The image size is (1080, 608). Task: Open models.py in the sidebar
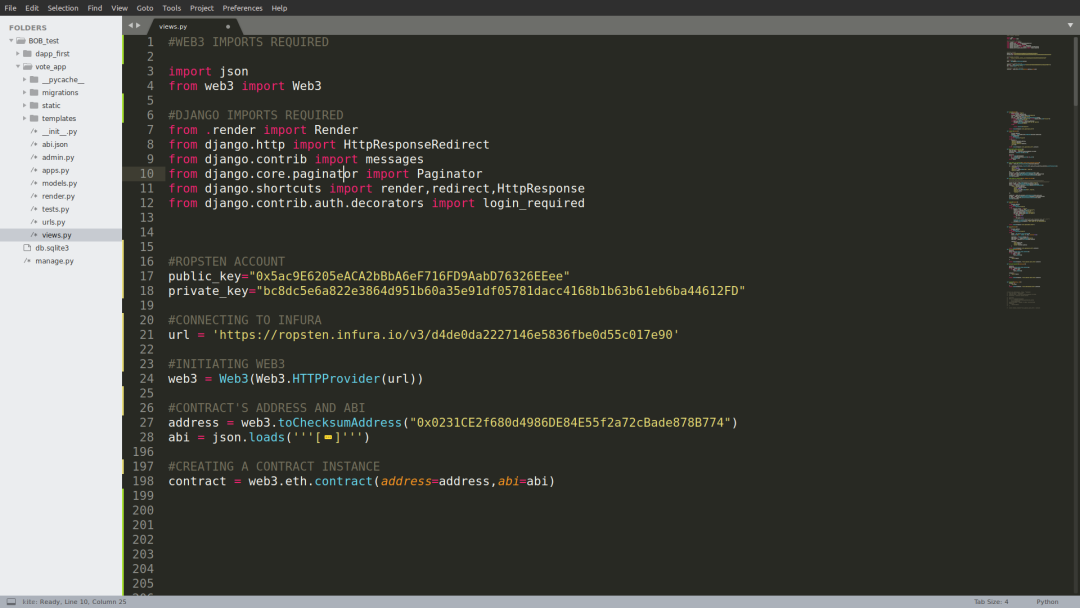coord(59,183)
